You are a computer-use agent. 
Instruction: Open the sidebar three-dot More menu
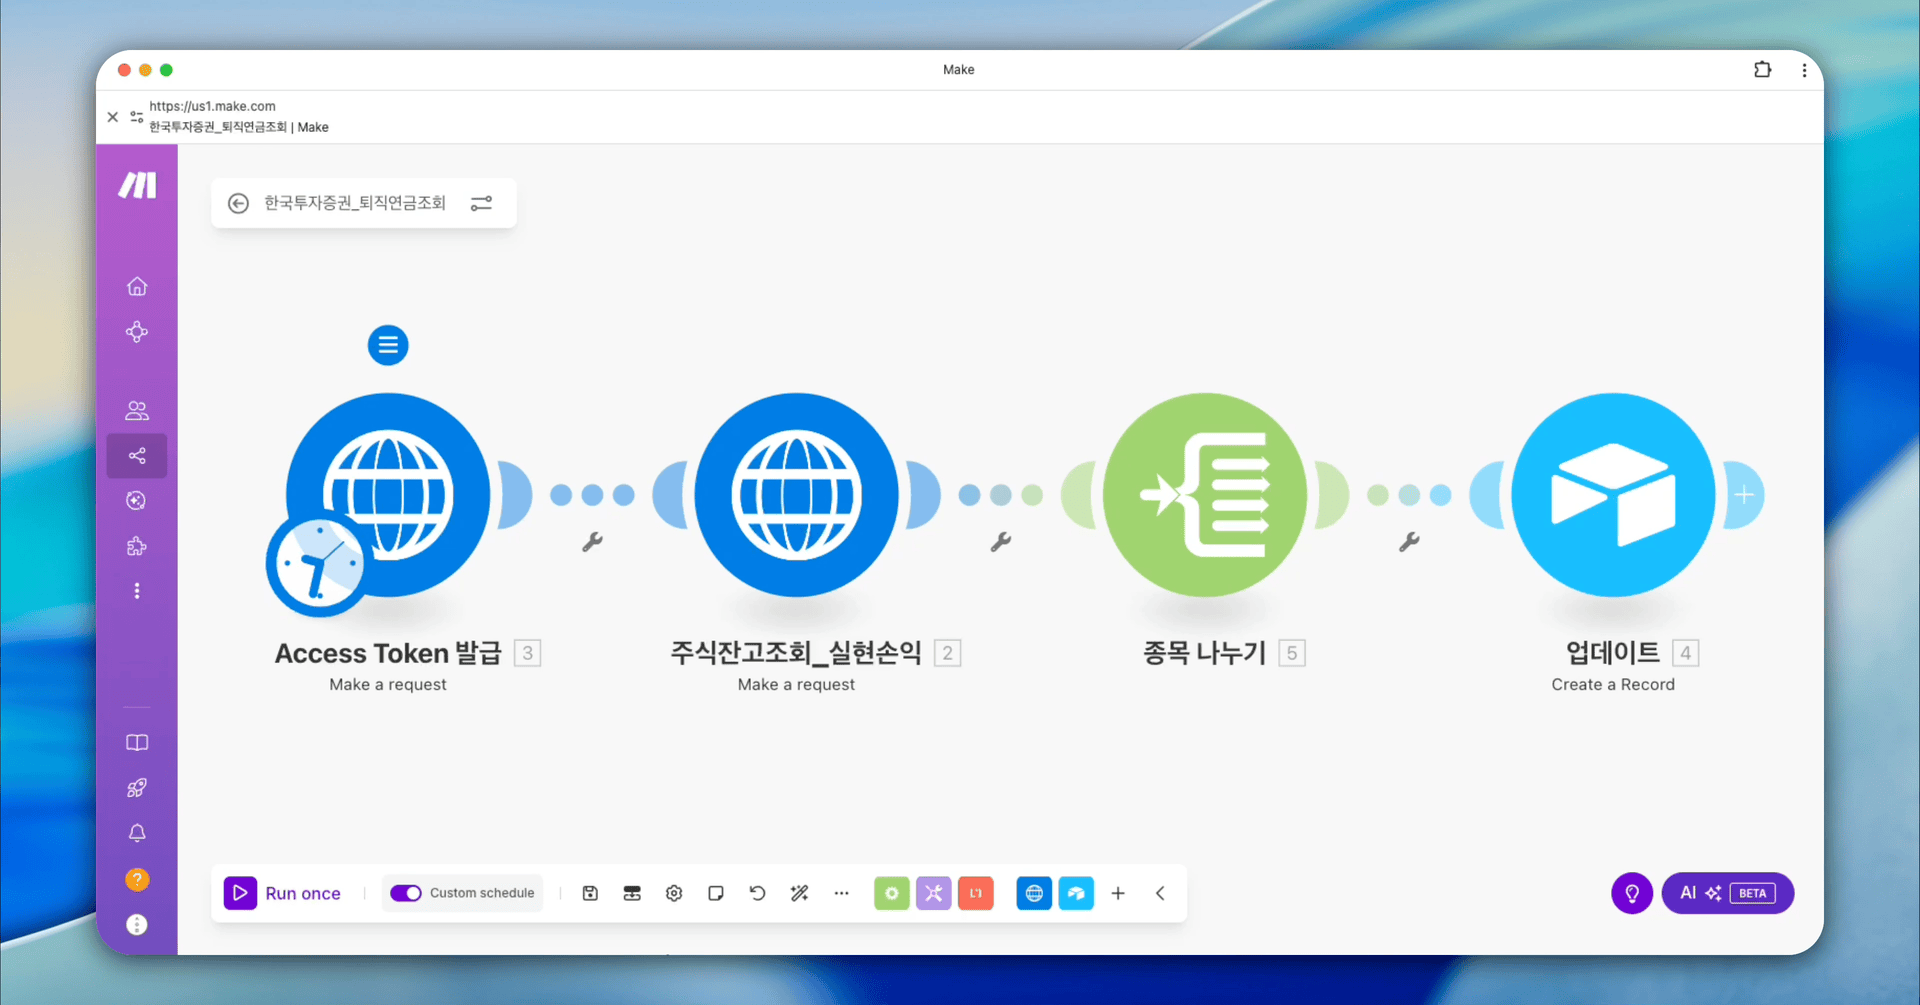137,591
